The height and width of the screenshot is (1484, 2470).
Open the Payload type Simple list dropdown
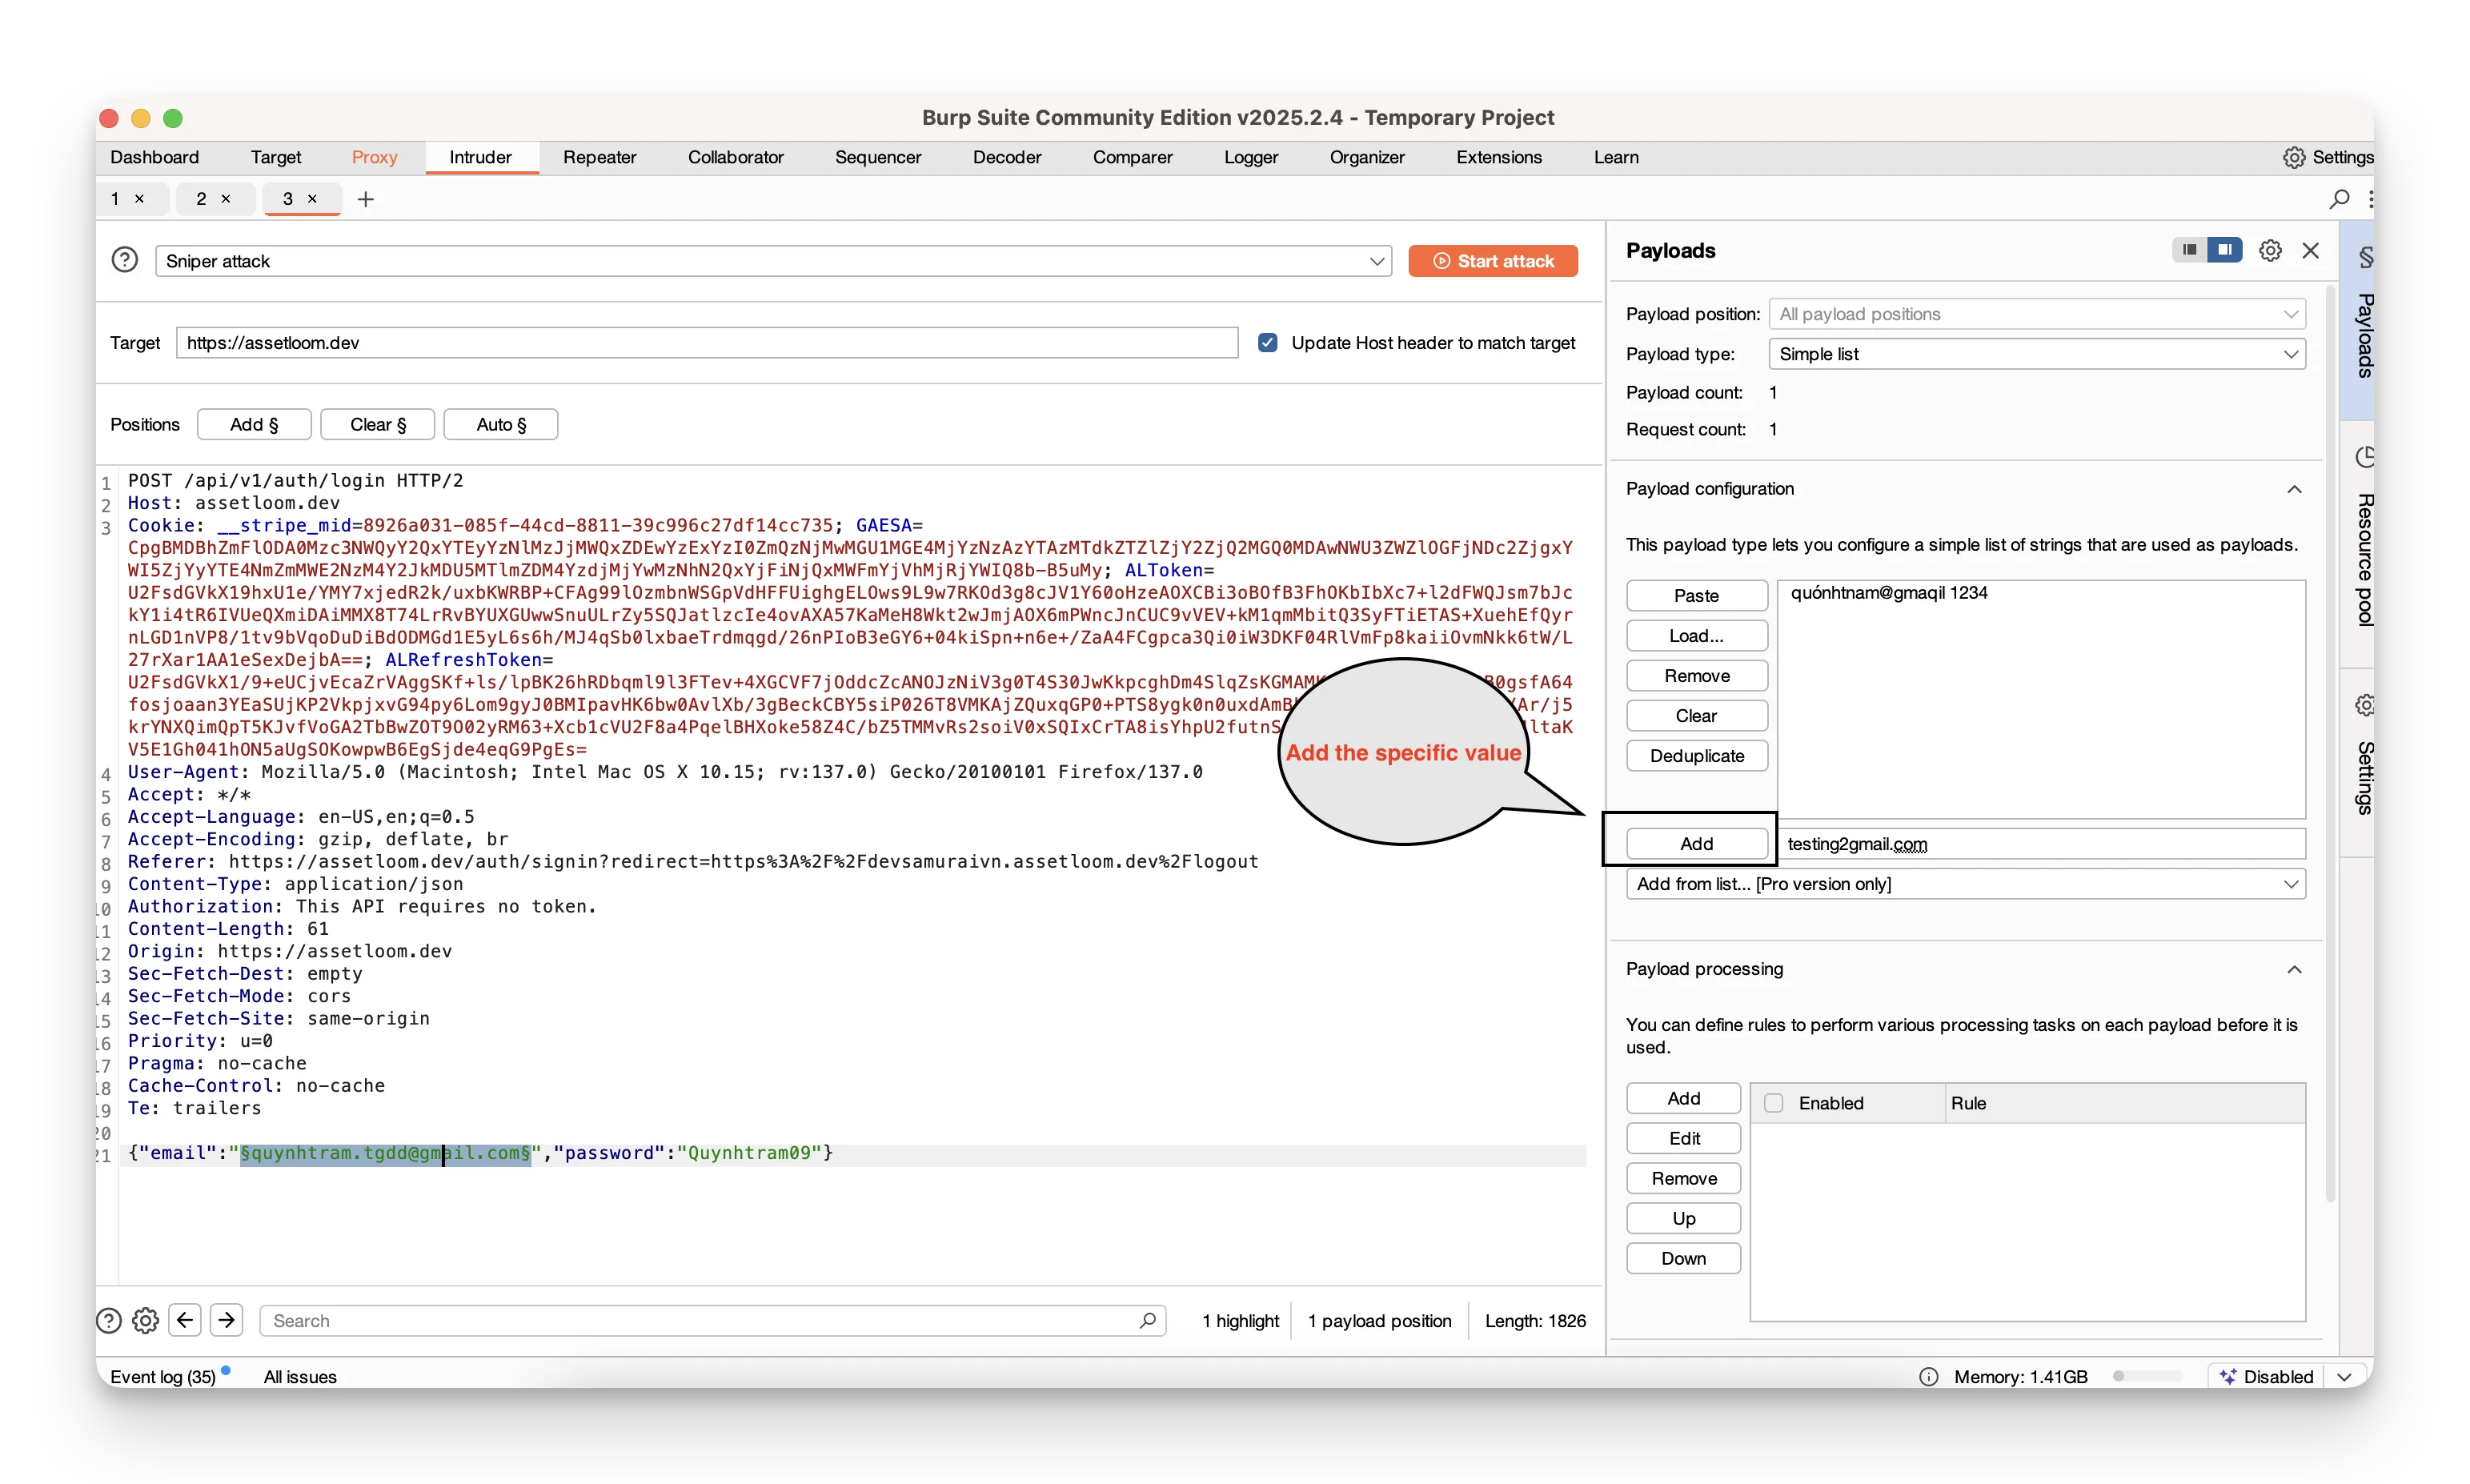click(2036, 354)
